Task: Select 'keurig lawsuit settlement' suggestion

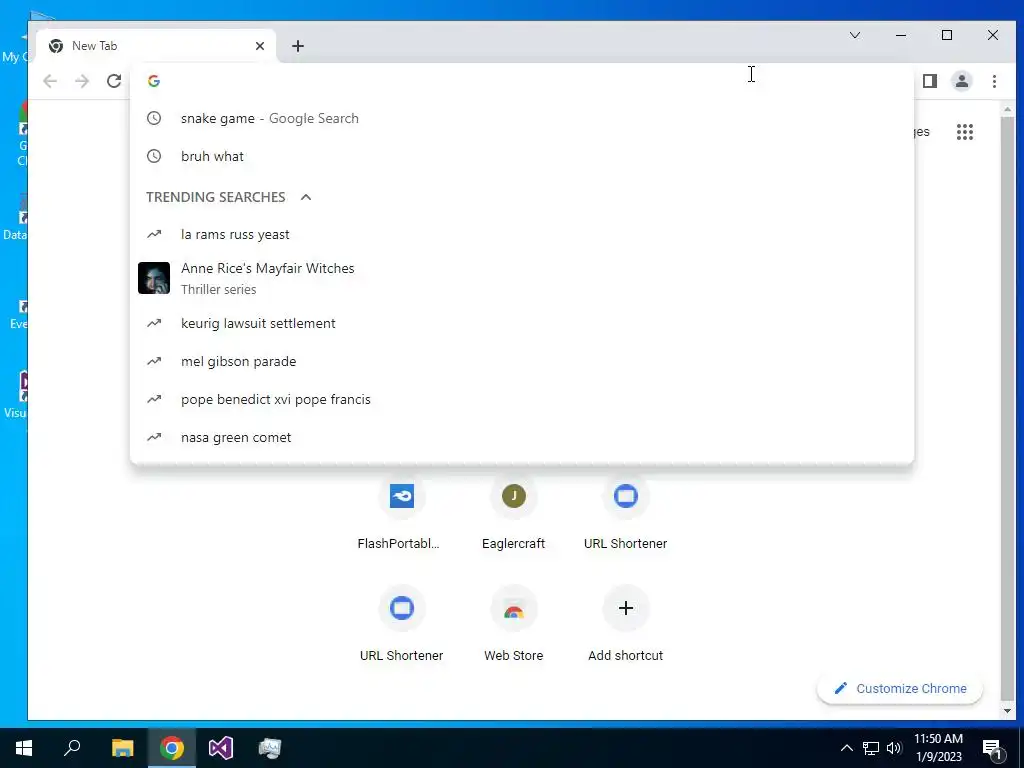Action: click(522, 323)
